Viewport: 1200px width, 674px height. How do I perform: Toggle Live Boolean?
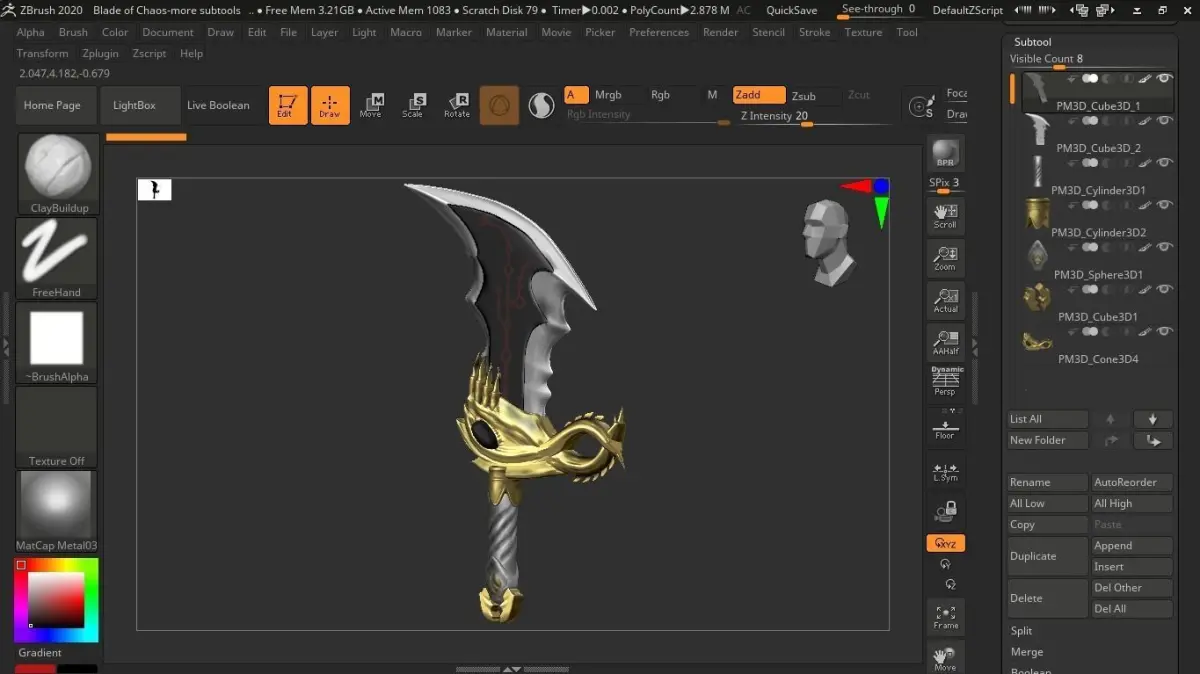(x=218, y=105)
